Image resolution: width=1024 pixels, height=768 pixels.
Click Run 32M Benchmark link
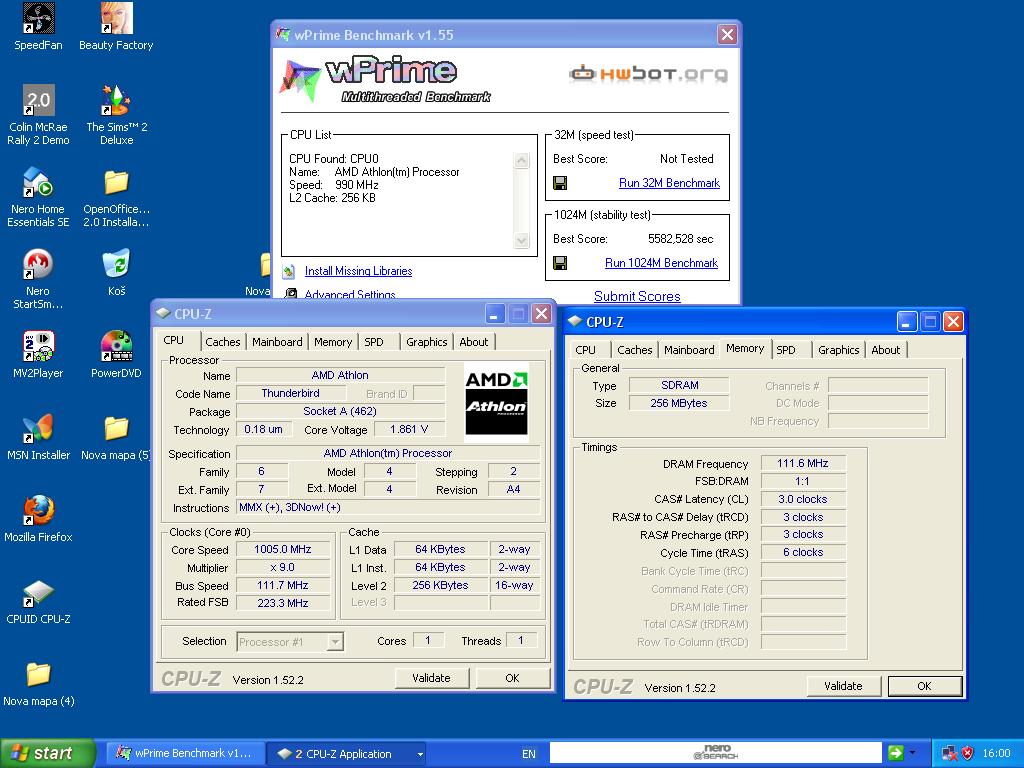pyautogui.click(x=669, y=184)
